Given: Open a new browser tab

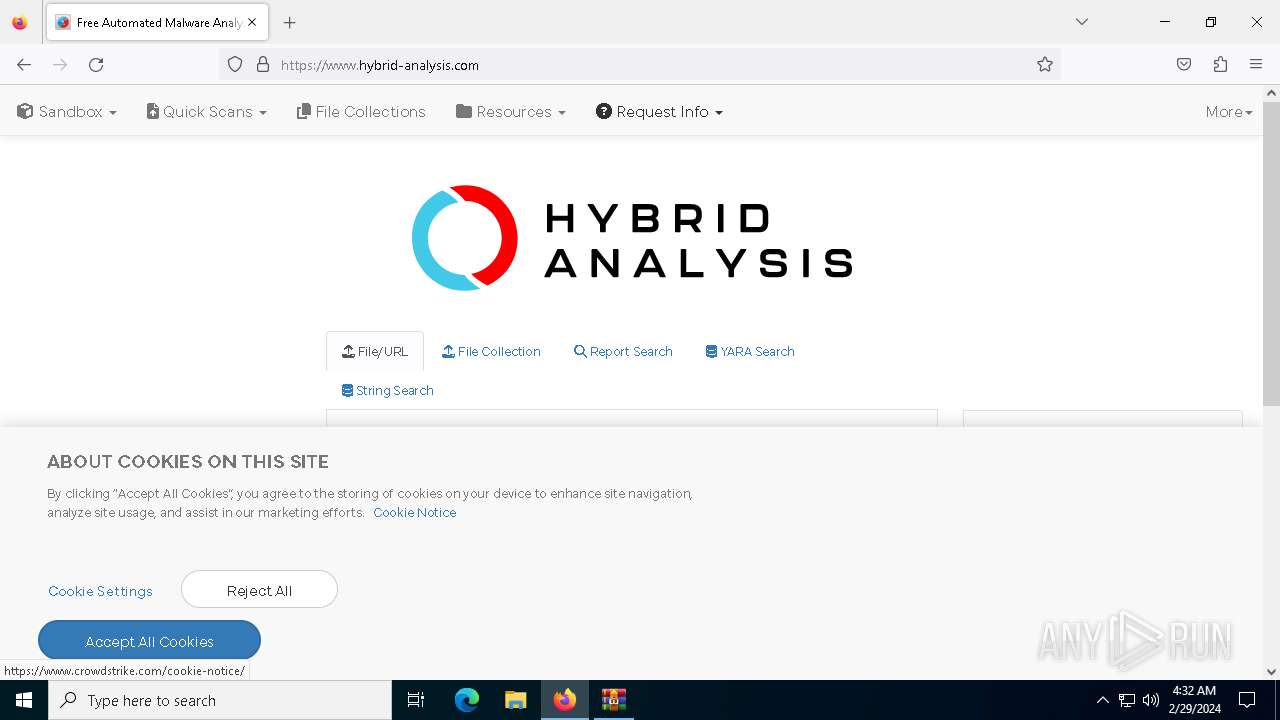Looking at the screenshot, I should (x=290, y=22).
